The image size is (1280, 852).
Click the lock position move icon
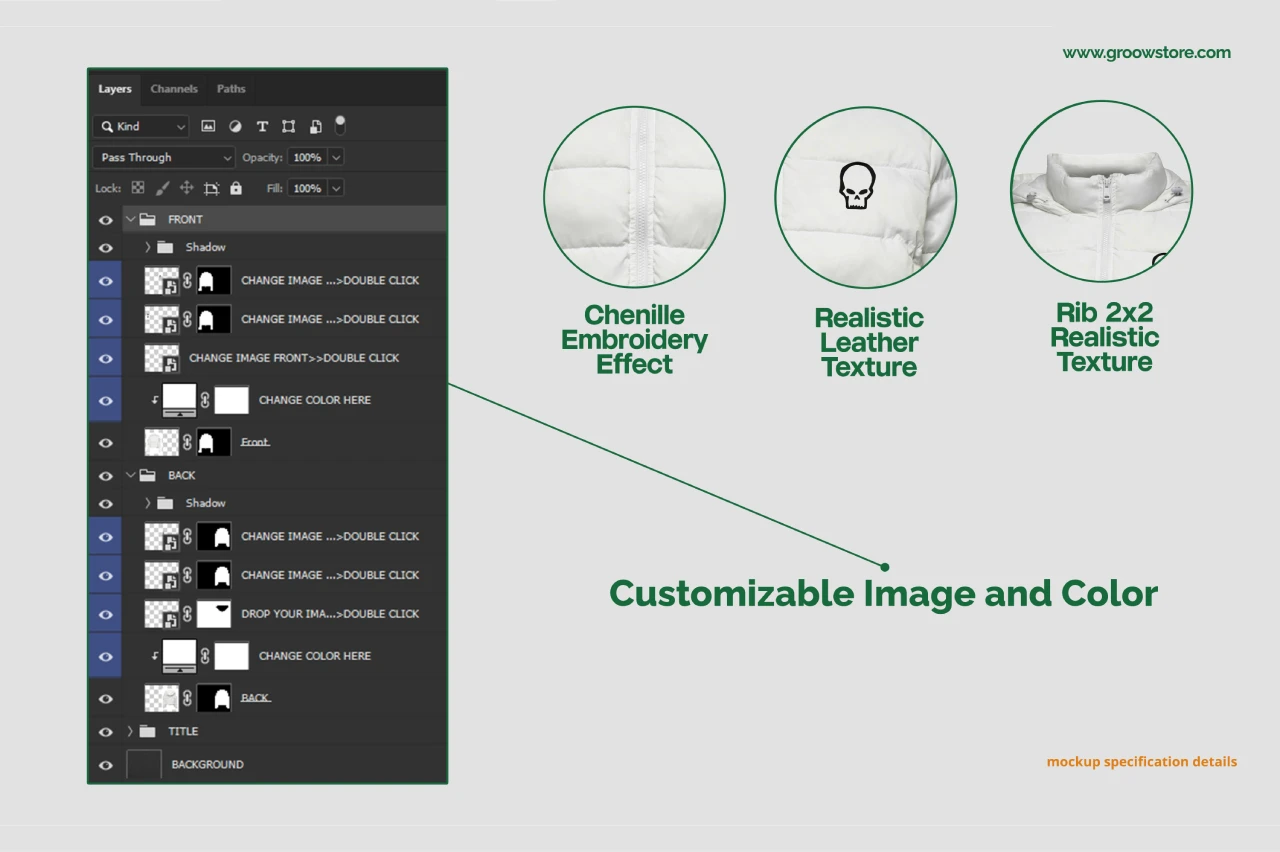pyautogui.click(x=186, y=188)
